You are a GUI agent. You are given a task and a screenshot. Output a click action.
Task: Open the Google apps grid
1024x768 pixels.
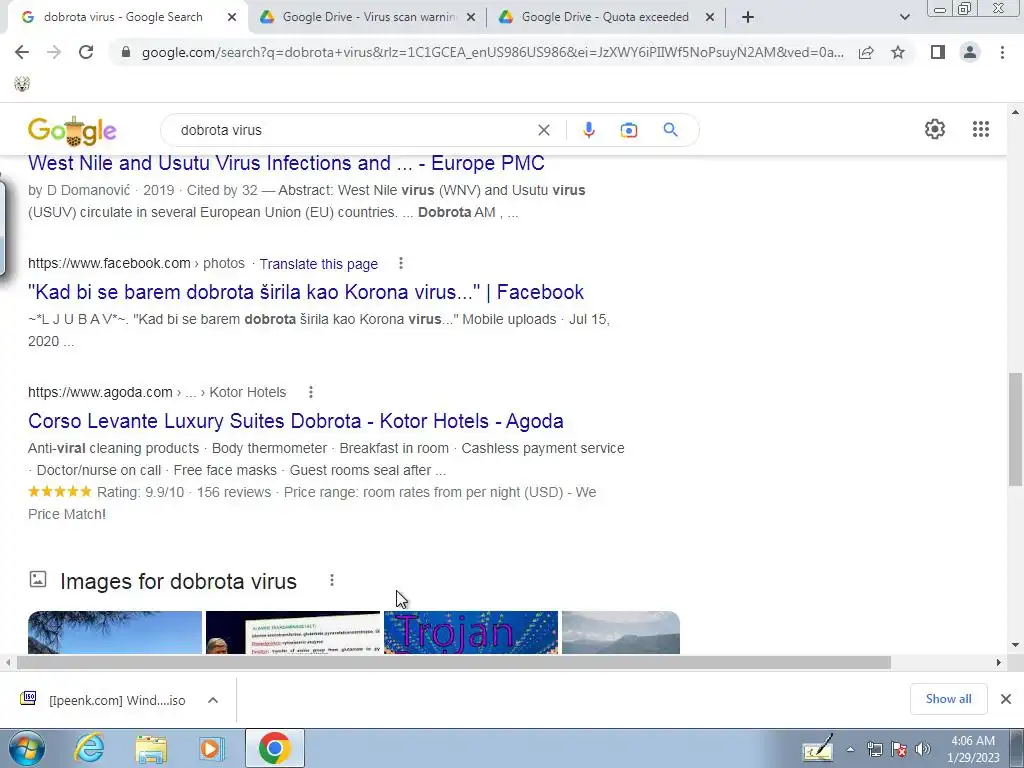980,129
